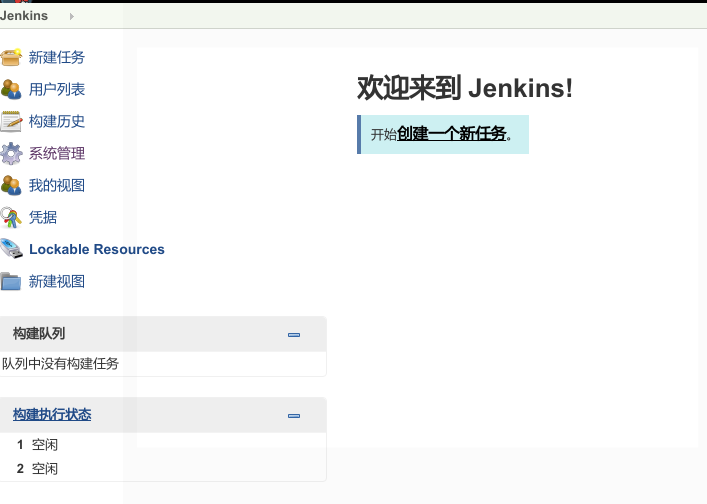Open the 用户列表 link
The width and height of the screenshot is (707, 504).
point(57,89)
